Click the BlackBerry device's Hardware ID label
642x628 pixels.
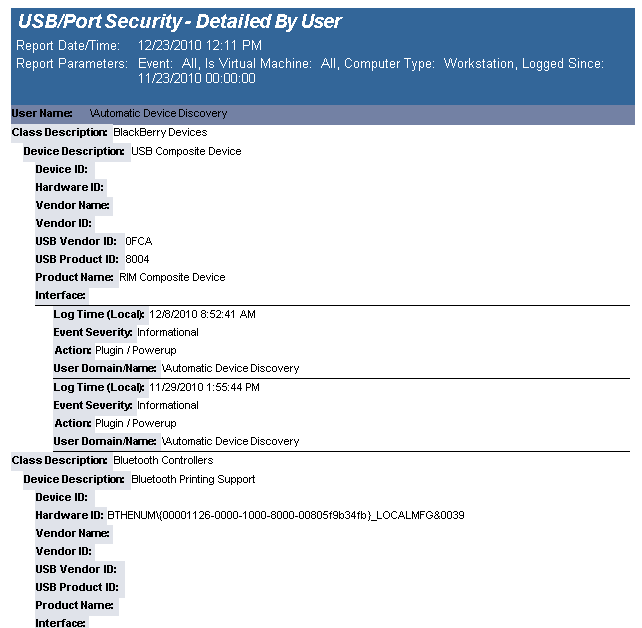[69, 187]
